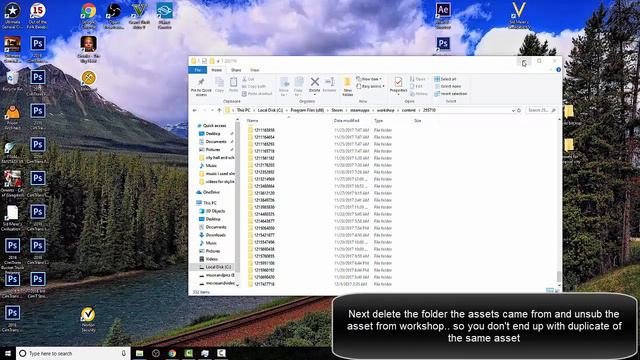
Task: Open Google Chrome desktop shortcut
Action: tap(88, 16)
